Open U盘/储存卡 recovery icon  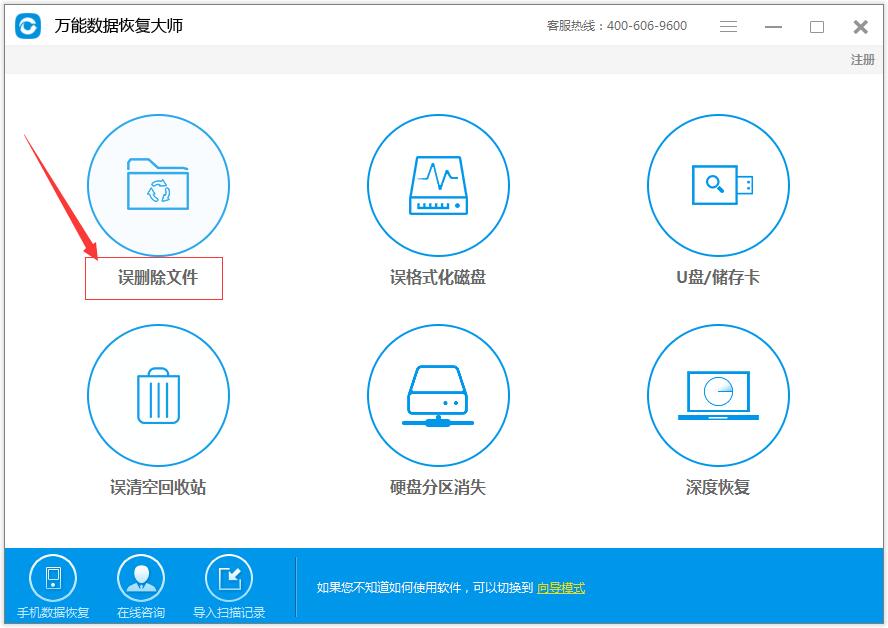[x=718, y=185]
